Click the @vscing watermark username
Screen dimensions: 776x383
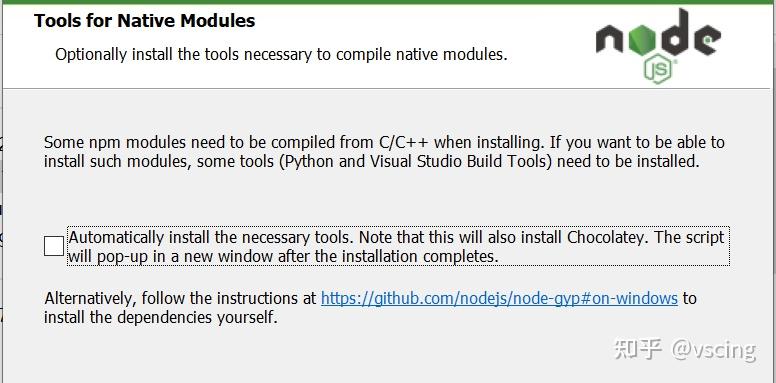[713, 350]
